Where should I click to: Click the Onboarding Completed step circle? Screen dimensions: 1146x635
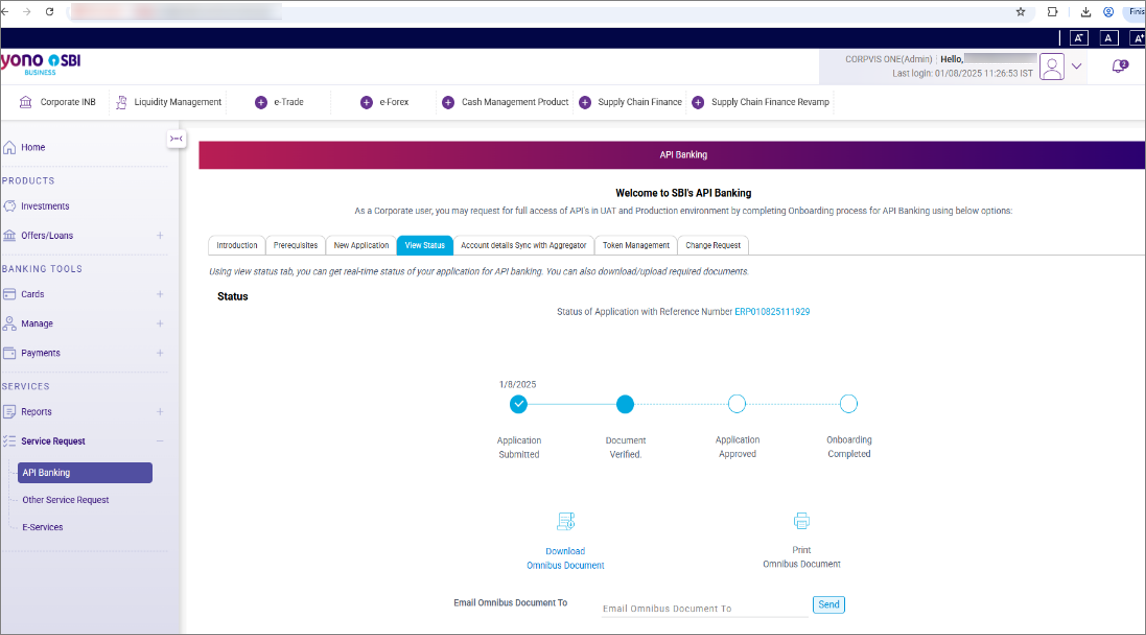tap(849, 404)
